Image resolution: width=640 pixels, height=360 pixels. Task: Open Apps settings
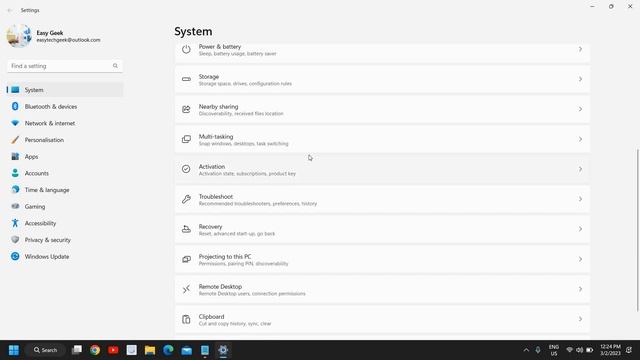click(65, 157)
